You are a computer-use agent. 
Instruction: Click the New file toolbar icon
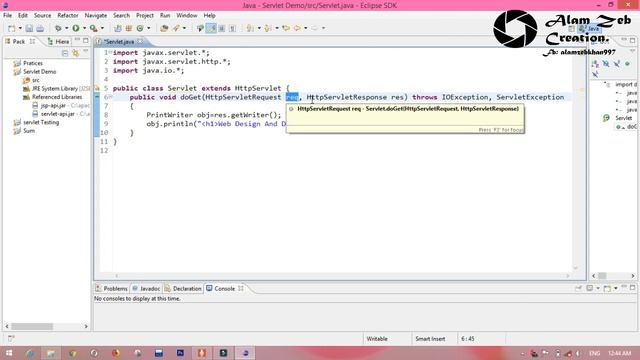[11, 28]
